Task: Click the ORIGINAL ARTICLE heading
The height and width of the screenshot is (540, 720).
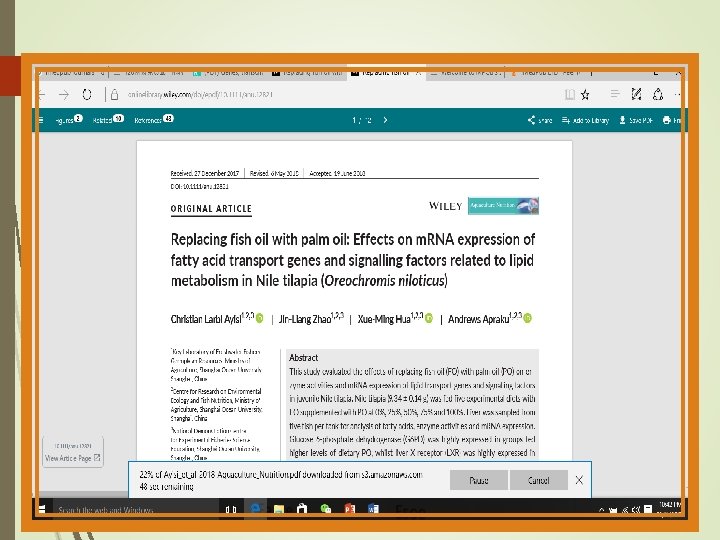Action: click(211, 208)
